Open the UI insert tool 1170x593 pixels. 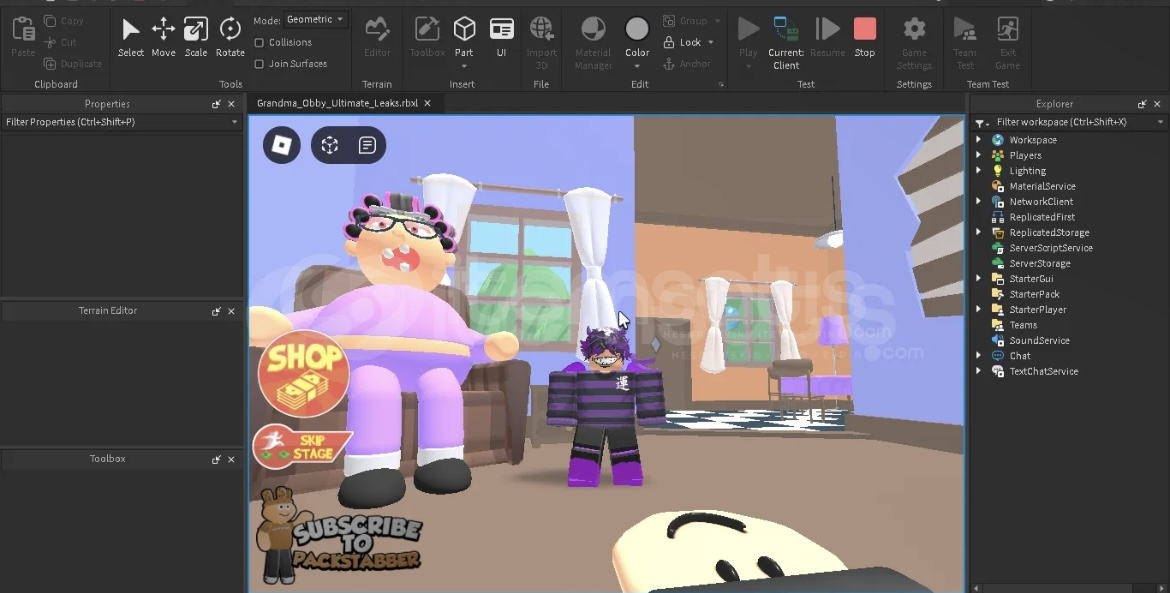[x=501, y=37]
